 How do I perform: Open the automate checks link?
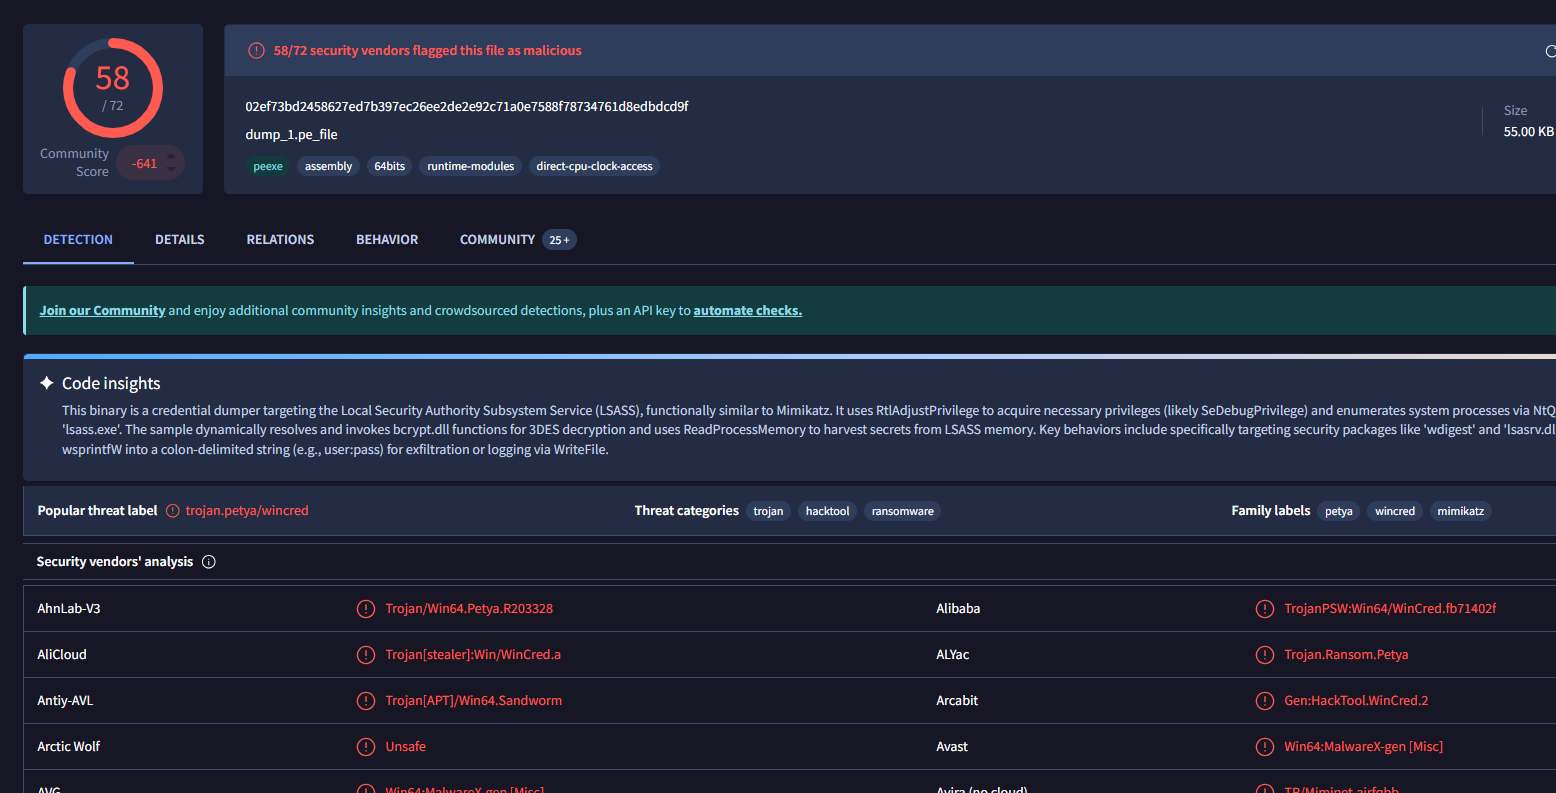(747, 311)
